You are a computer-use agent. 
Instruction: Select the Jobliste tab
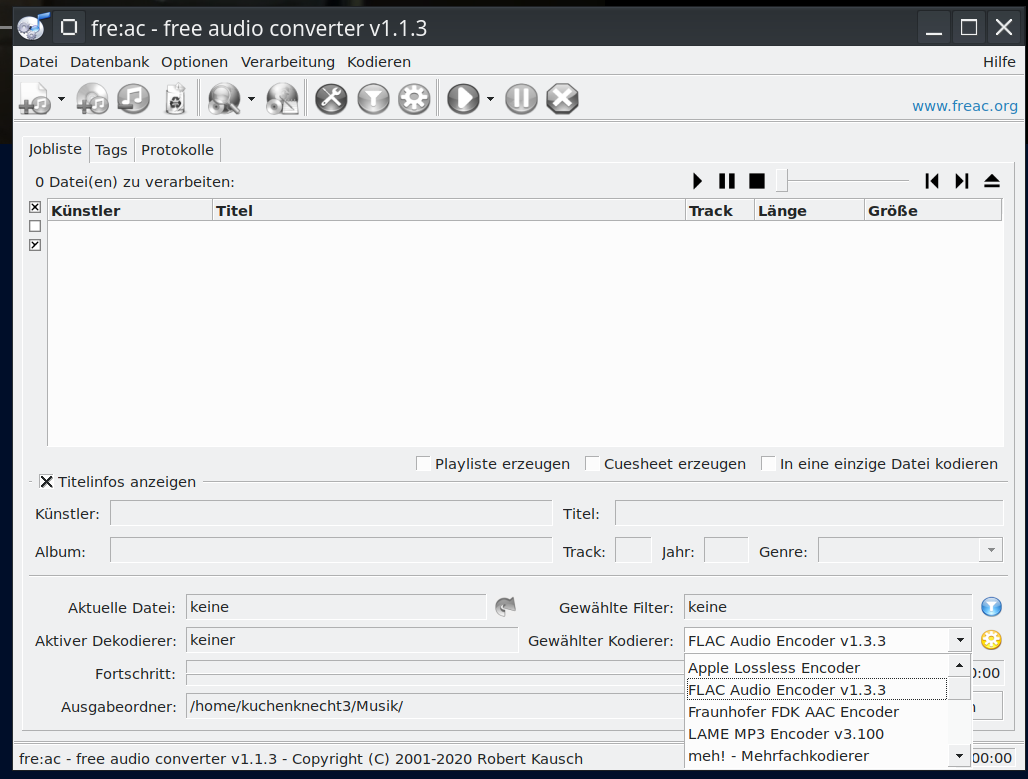coord(55,149)
